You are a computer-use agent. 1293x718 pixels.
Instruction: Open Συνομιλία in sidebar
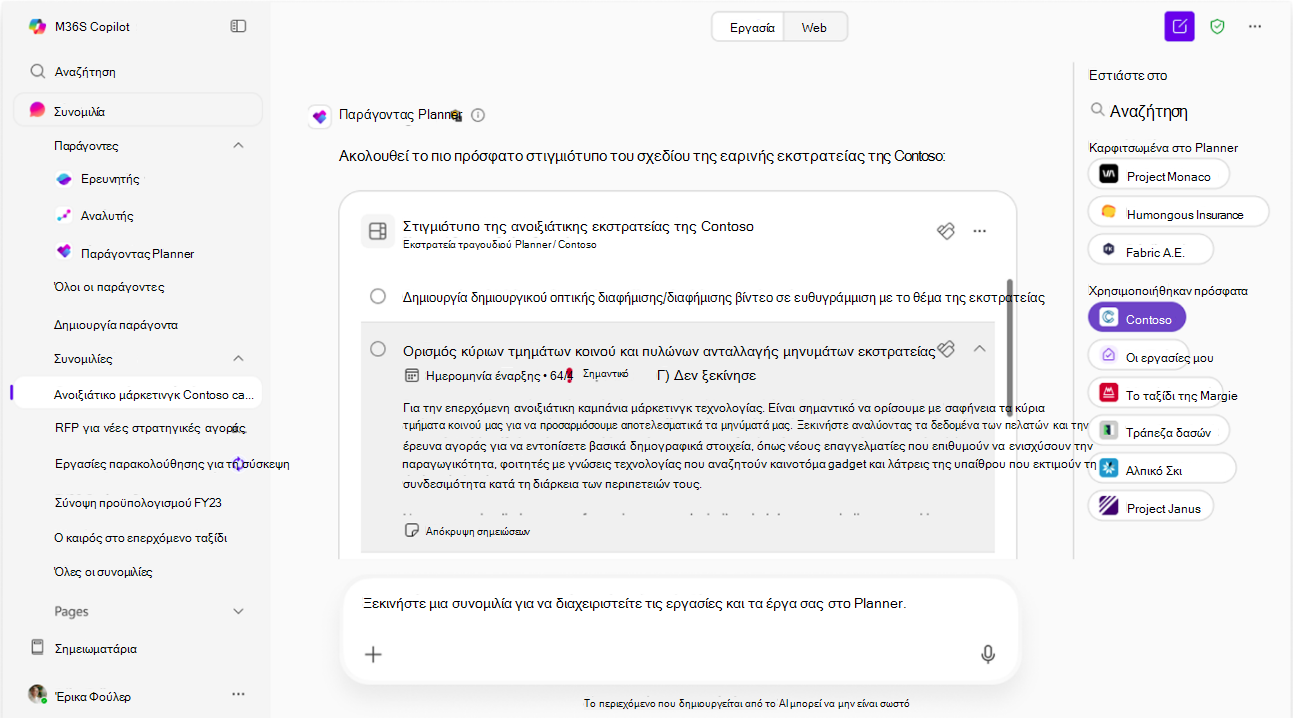point(138,110)
